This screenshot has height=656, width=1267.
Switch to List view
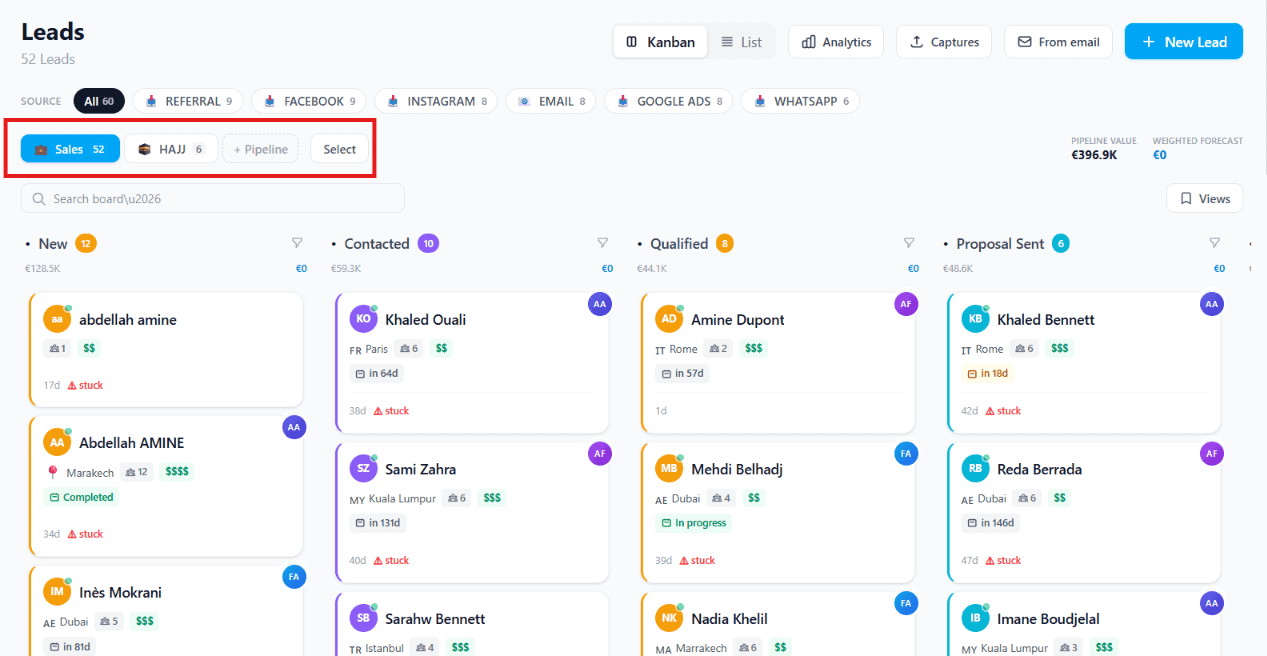(x=741, y=42)
